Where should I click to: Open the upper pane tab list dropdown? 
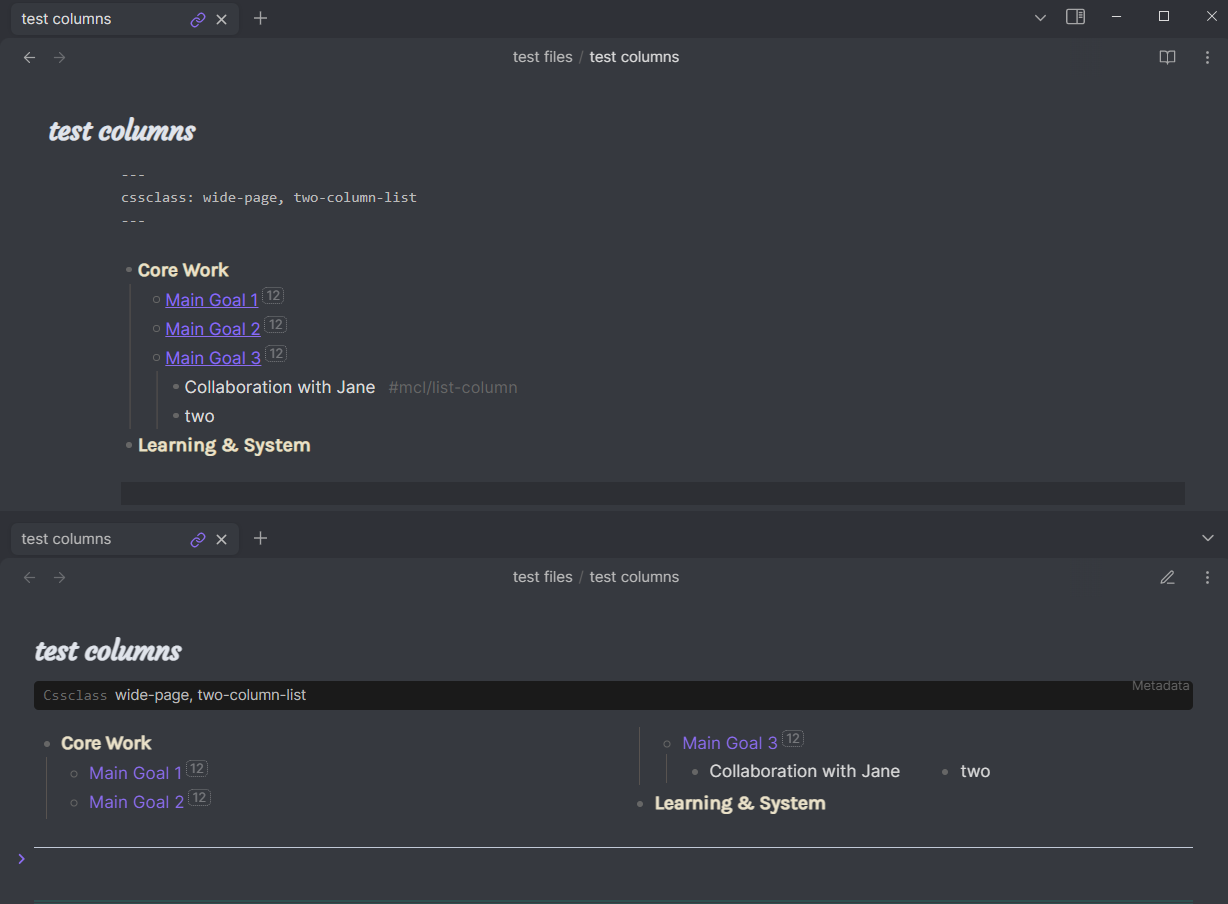tap(1040, 17)
